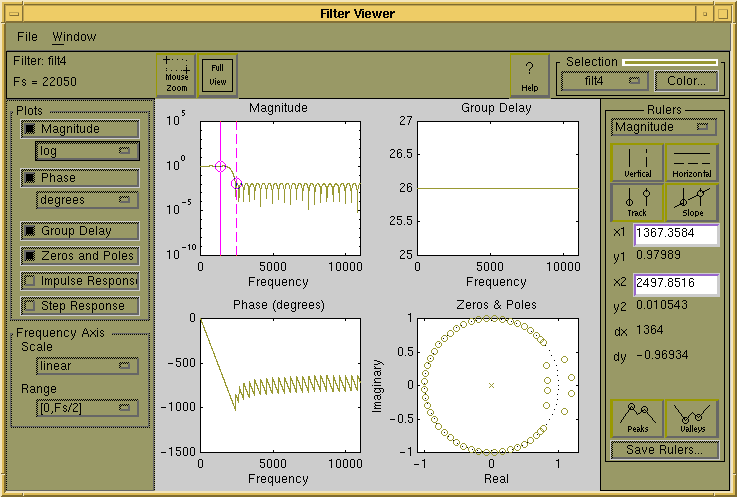Click the 'Fs = 22050' text
Screen dimensions: 737x497
[45, 82]
